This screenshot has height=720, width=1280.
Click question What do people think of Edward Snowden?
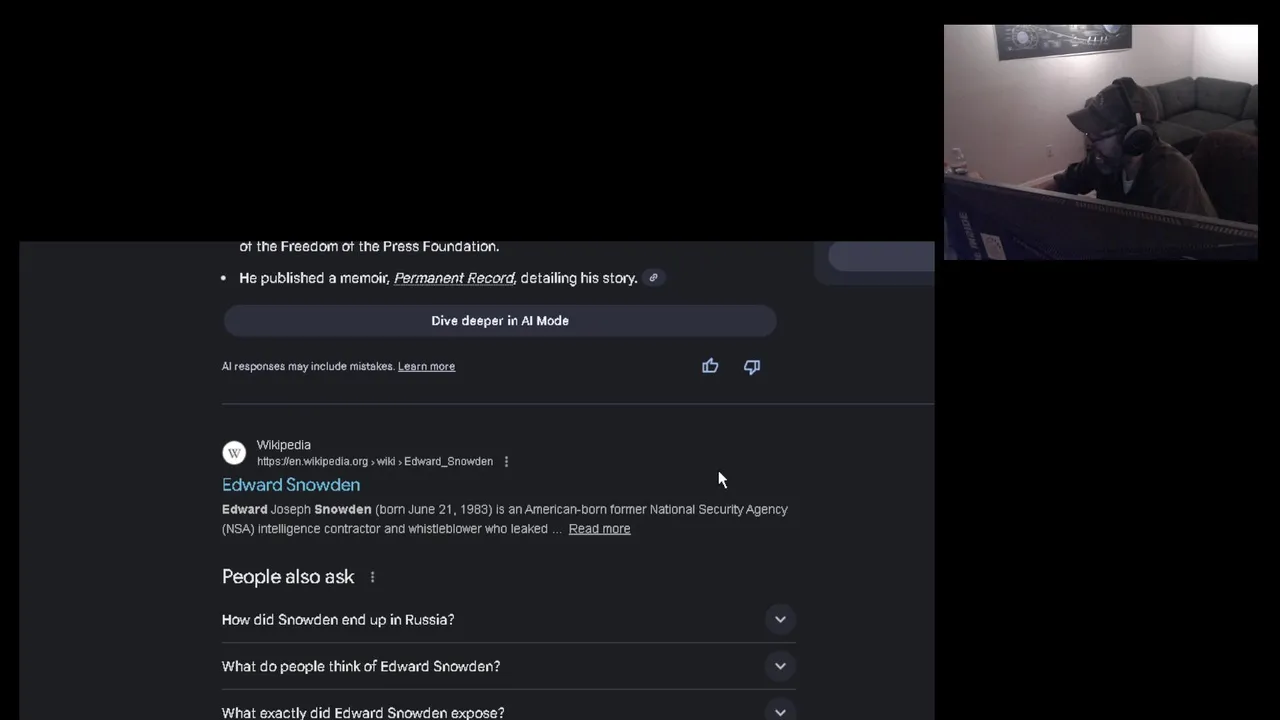[x=361, y=666]
